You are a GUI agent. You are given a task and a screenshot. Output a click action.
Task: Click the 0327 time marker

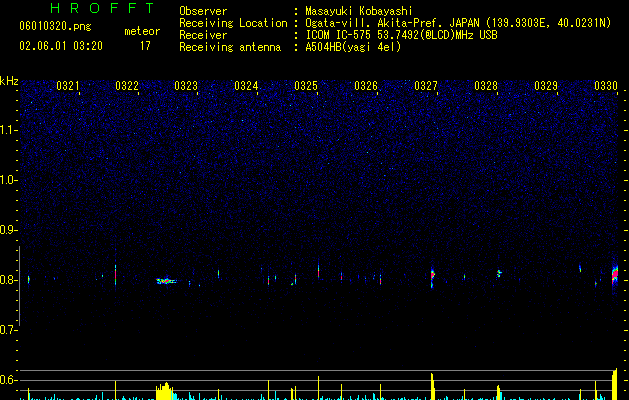426,85
